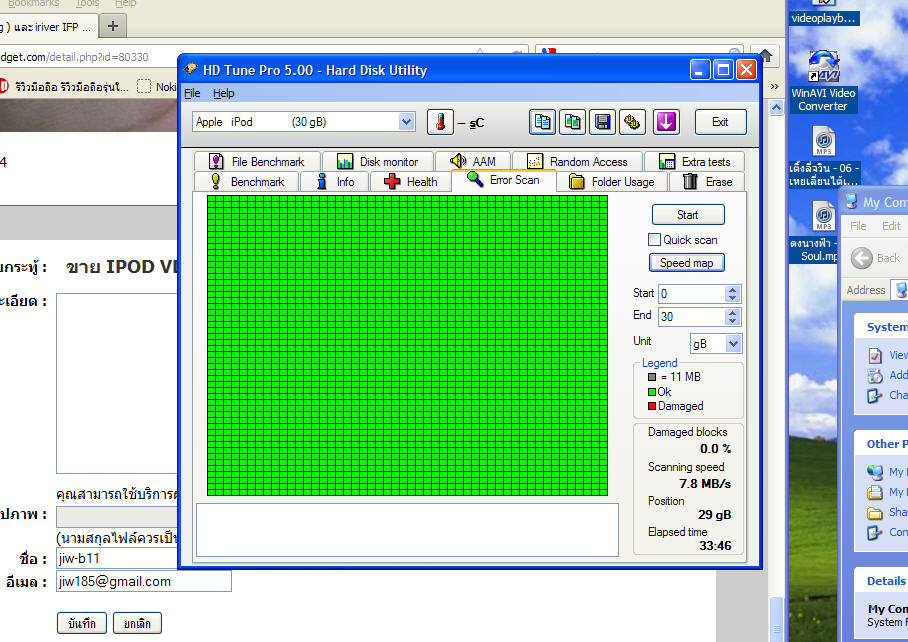Click the temperature thermometer icon

pos(440,122)
